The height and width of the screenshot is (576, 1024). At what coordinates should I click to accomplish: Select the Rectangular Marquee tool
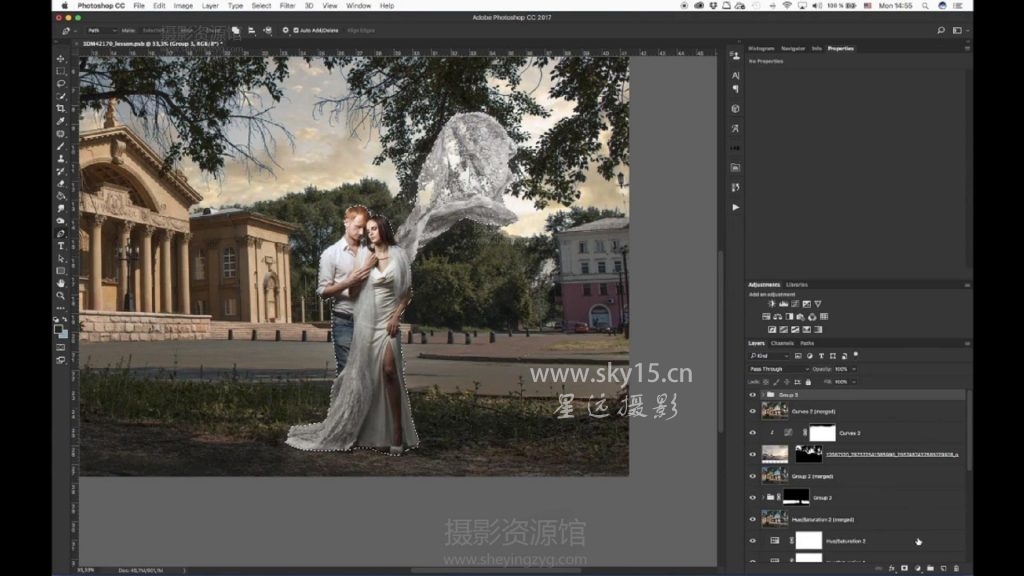(x=61, y=71)
